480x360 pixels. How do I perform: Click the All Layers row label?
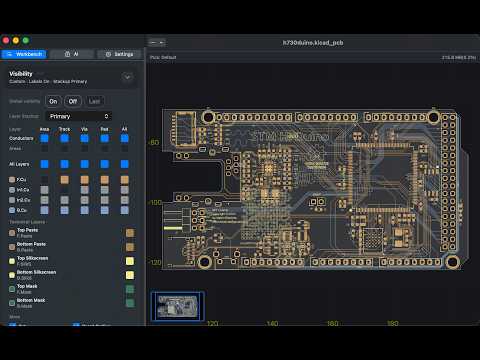(19, 164)
